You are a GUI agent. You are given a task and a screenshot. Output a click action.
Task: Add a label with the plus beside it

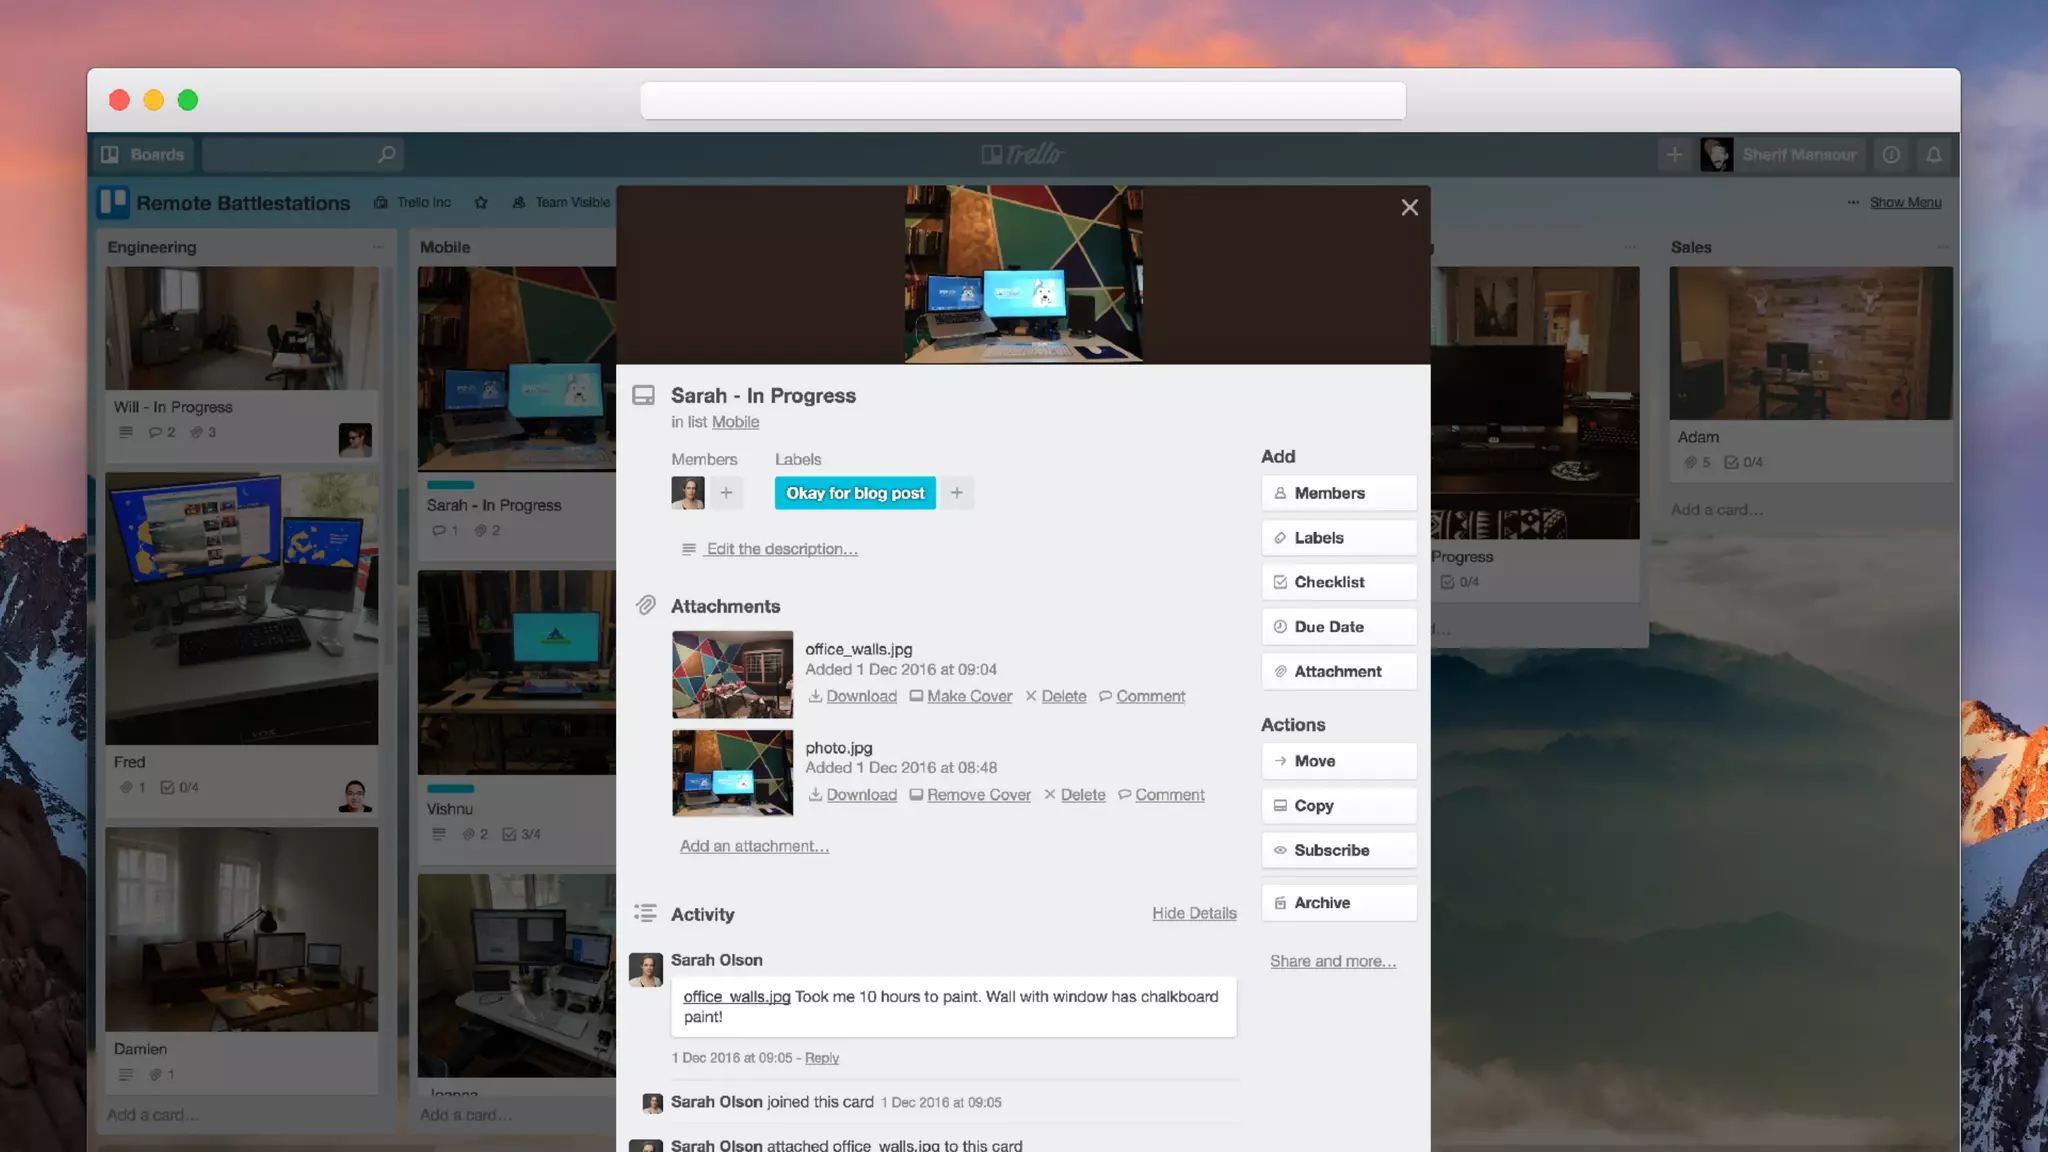(x=957, y=493)
